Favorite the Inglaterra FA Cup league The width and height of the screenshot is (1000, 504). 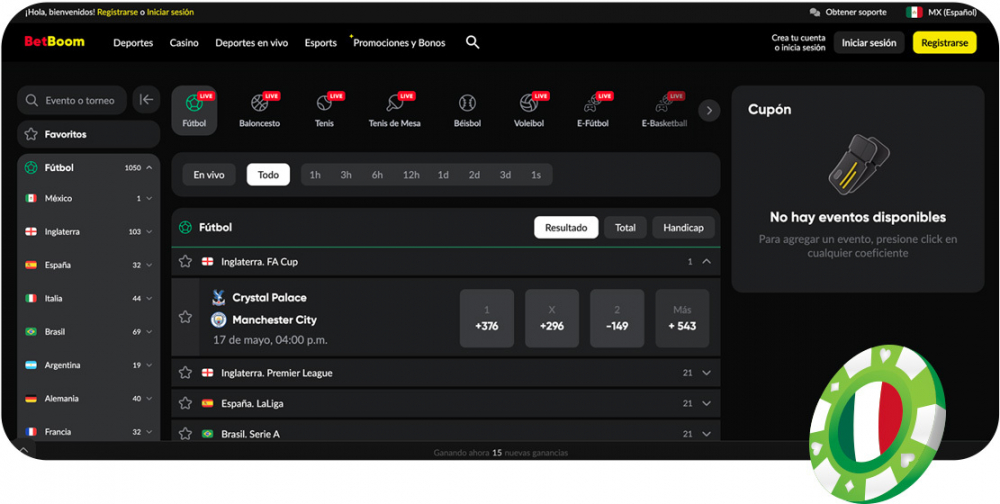[x=185, y=262]
